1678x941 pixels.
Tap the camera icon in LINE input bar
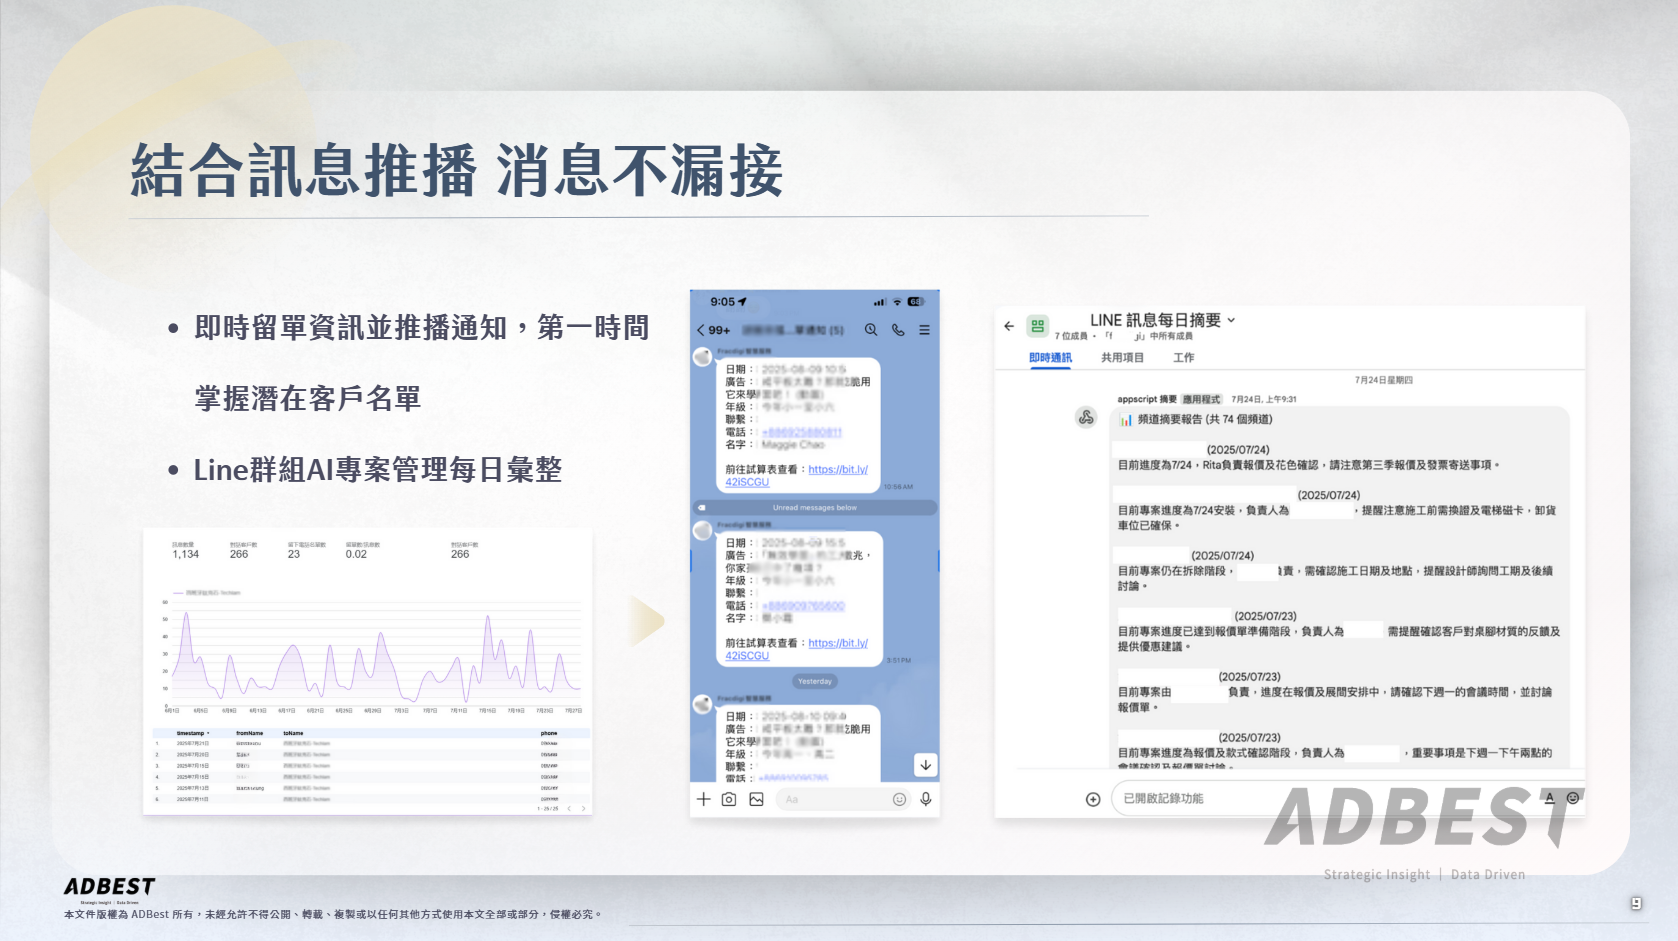pyautogui.click(x=729, y=799)
